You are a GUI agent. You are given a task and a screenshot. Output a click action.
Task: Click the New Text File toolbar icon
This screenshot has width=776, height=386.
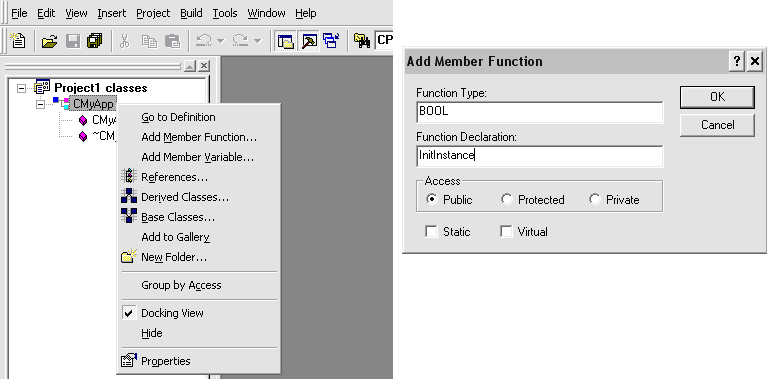click(x=18, y=41)
